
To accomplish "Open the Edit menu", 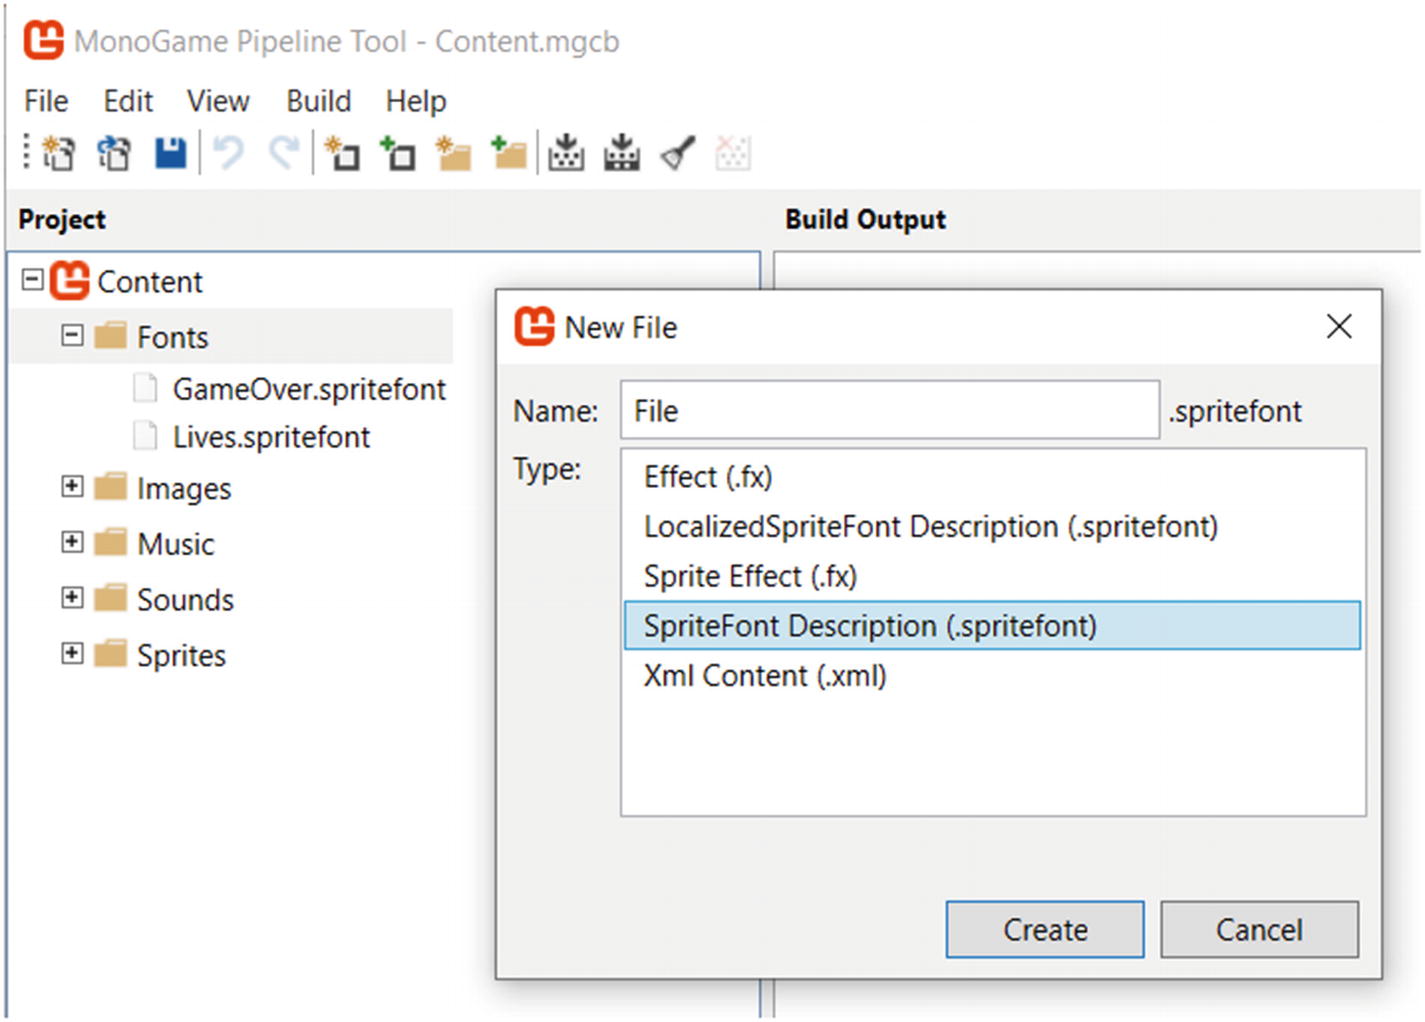I will (x=128, y=101).
